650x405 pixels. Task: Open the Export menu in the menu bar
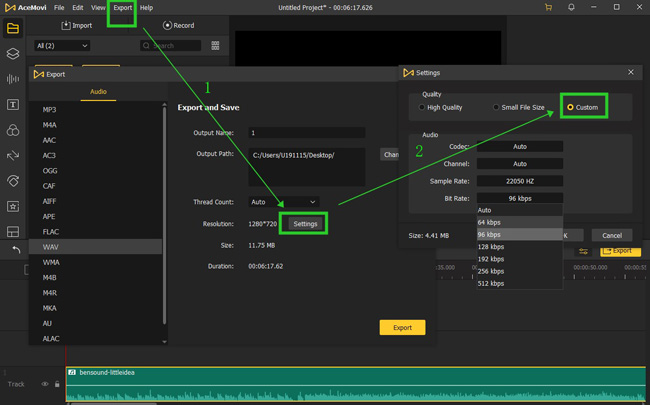click(x=123, y=8)
